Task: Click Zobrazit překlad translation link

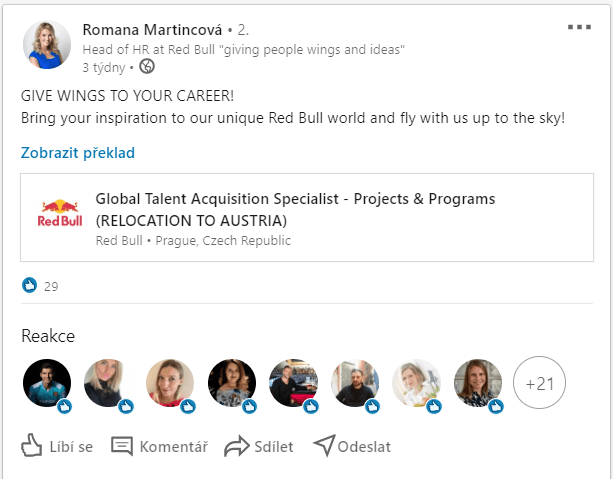Action: 78,153
